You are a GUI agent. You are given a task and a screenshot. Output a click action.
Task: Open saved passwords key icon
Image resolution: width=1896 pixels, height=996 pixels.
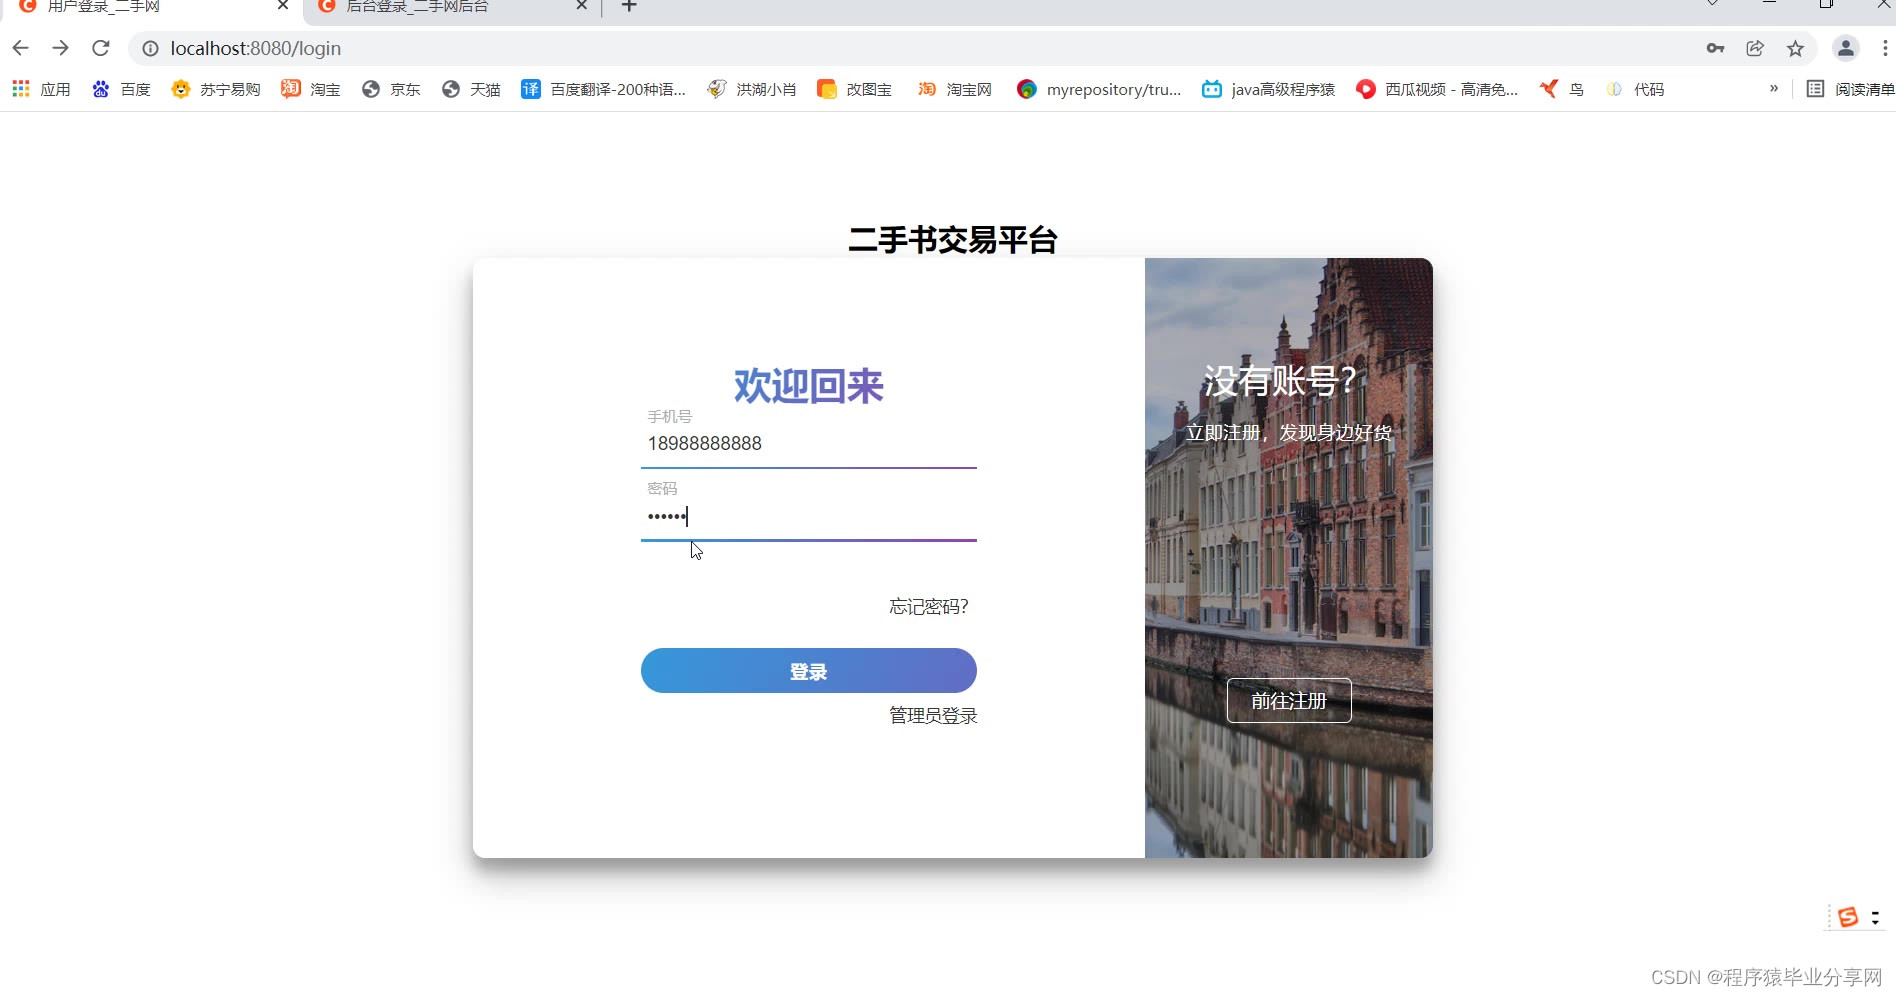[1715, 48]
